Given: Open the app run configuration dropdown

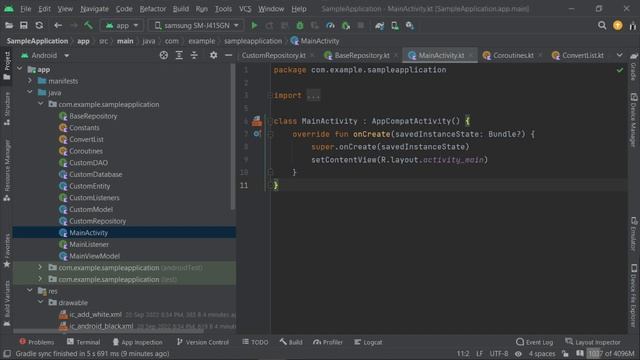Looking at the screenshot, I should click(x=122, y=25).
